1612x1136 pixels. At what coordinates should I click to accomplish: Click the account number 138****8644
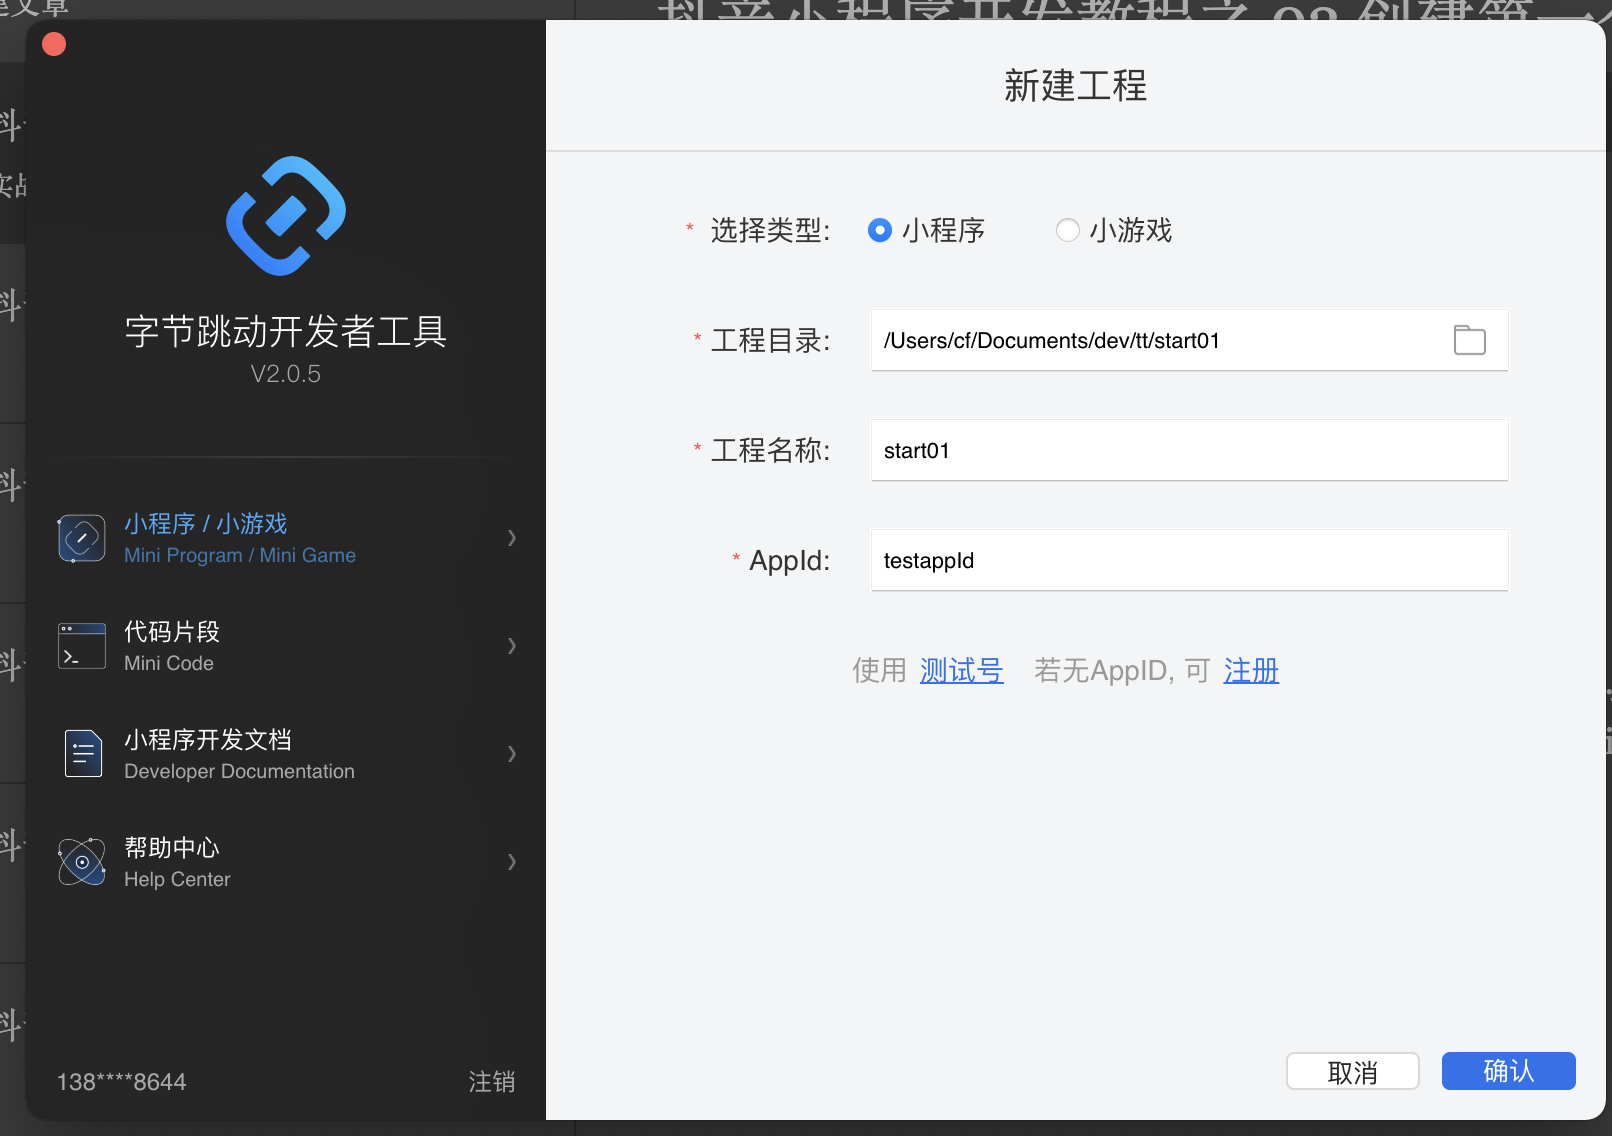[121, 1082]
